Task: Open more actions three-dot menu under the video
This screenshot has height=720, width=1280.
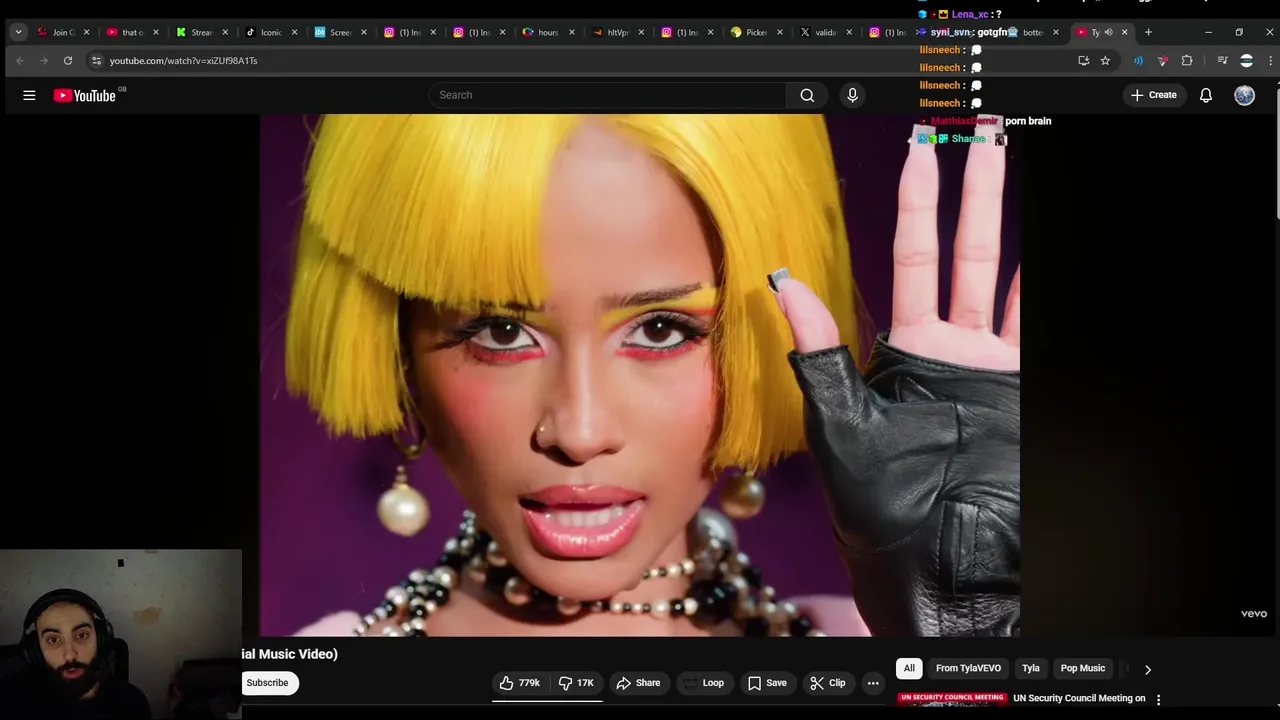Action: click(x=873, y=683)
